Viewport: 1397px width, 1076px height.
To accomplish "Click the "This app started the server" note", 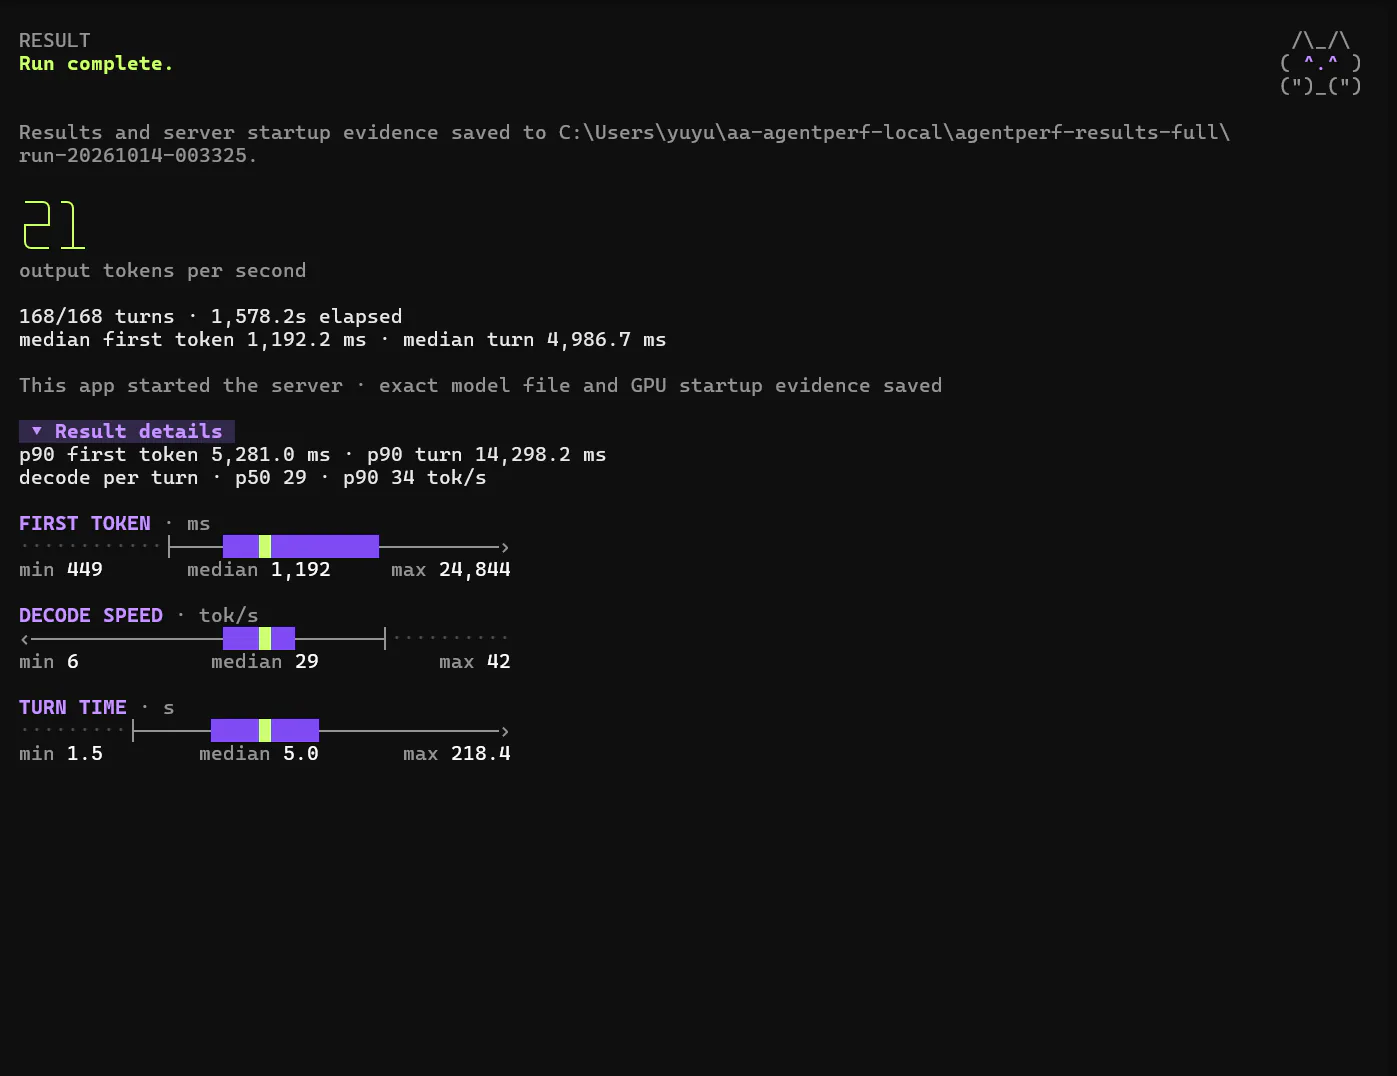I will point(181,386).
